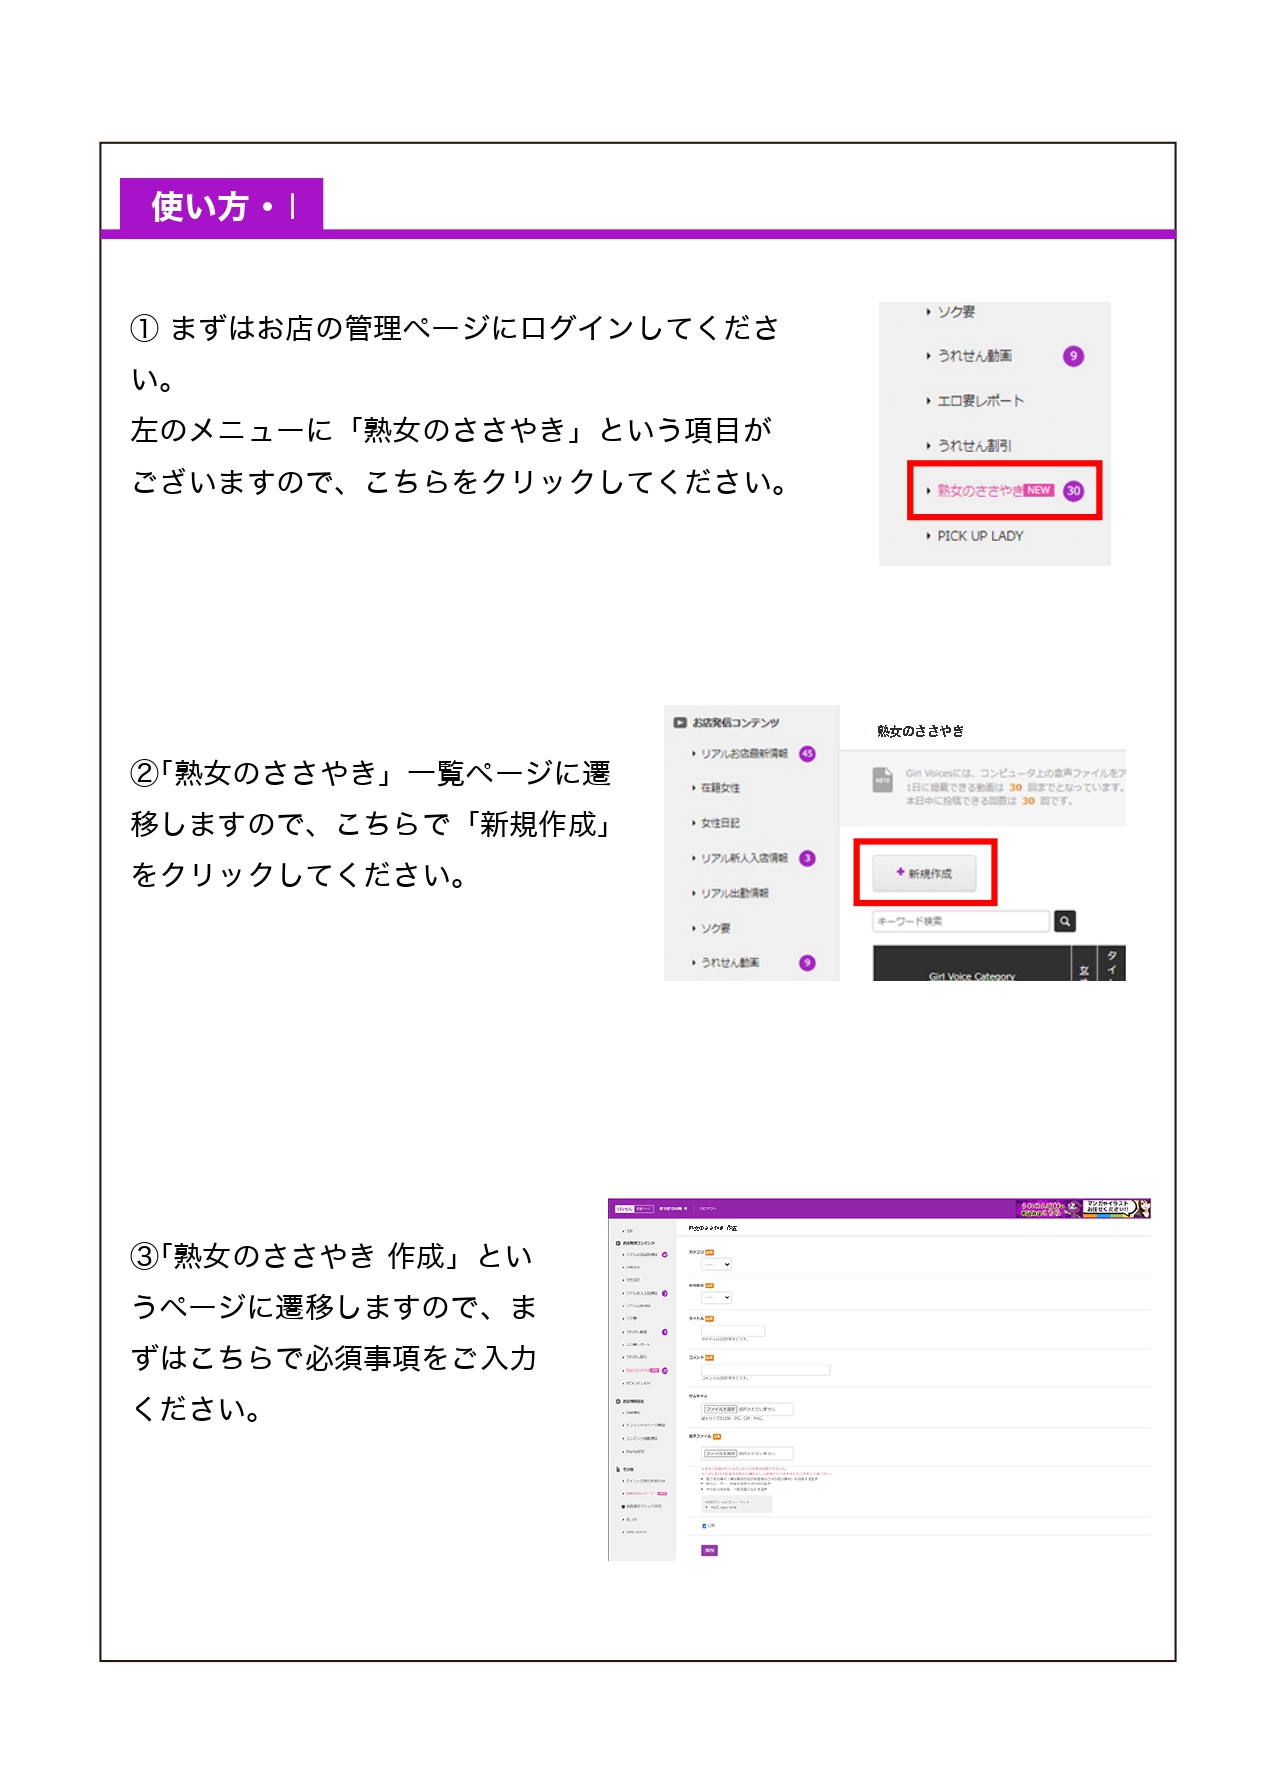
Task: Click the NEW label next to 熟女のささやき
Action: point(1039,490)
